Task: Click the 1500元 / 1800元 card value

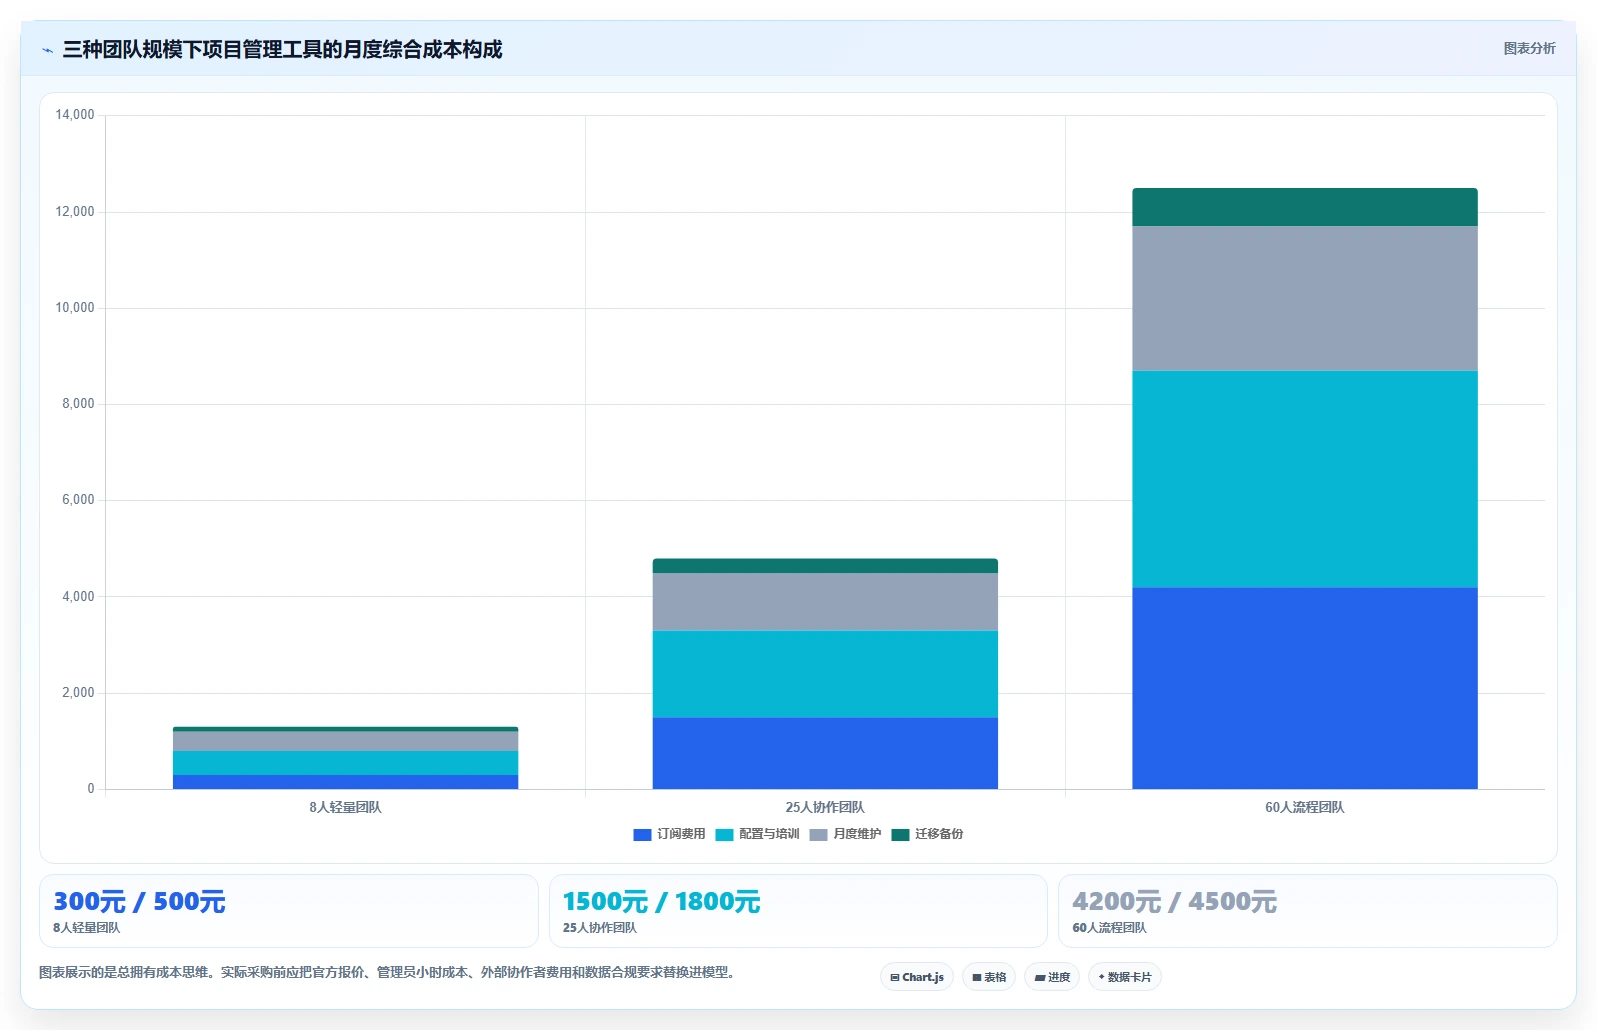Action: 661,902
